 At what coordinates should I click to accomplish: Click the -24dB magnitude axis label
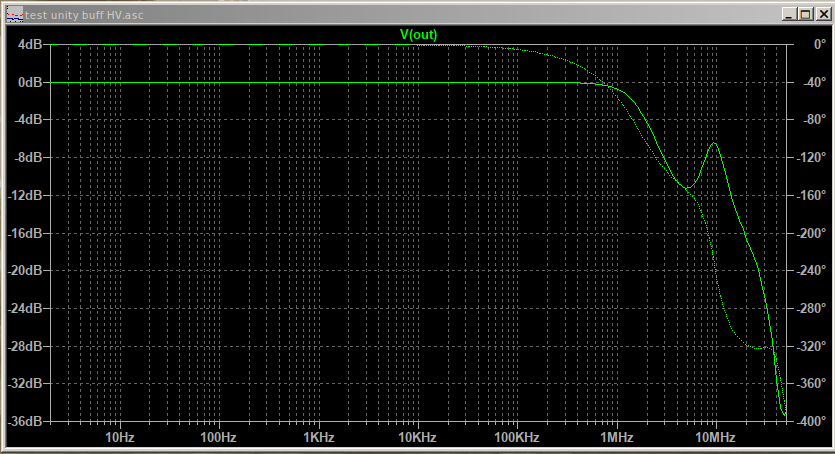point(24,308)
